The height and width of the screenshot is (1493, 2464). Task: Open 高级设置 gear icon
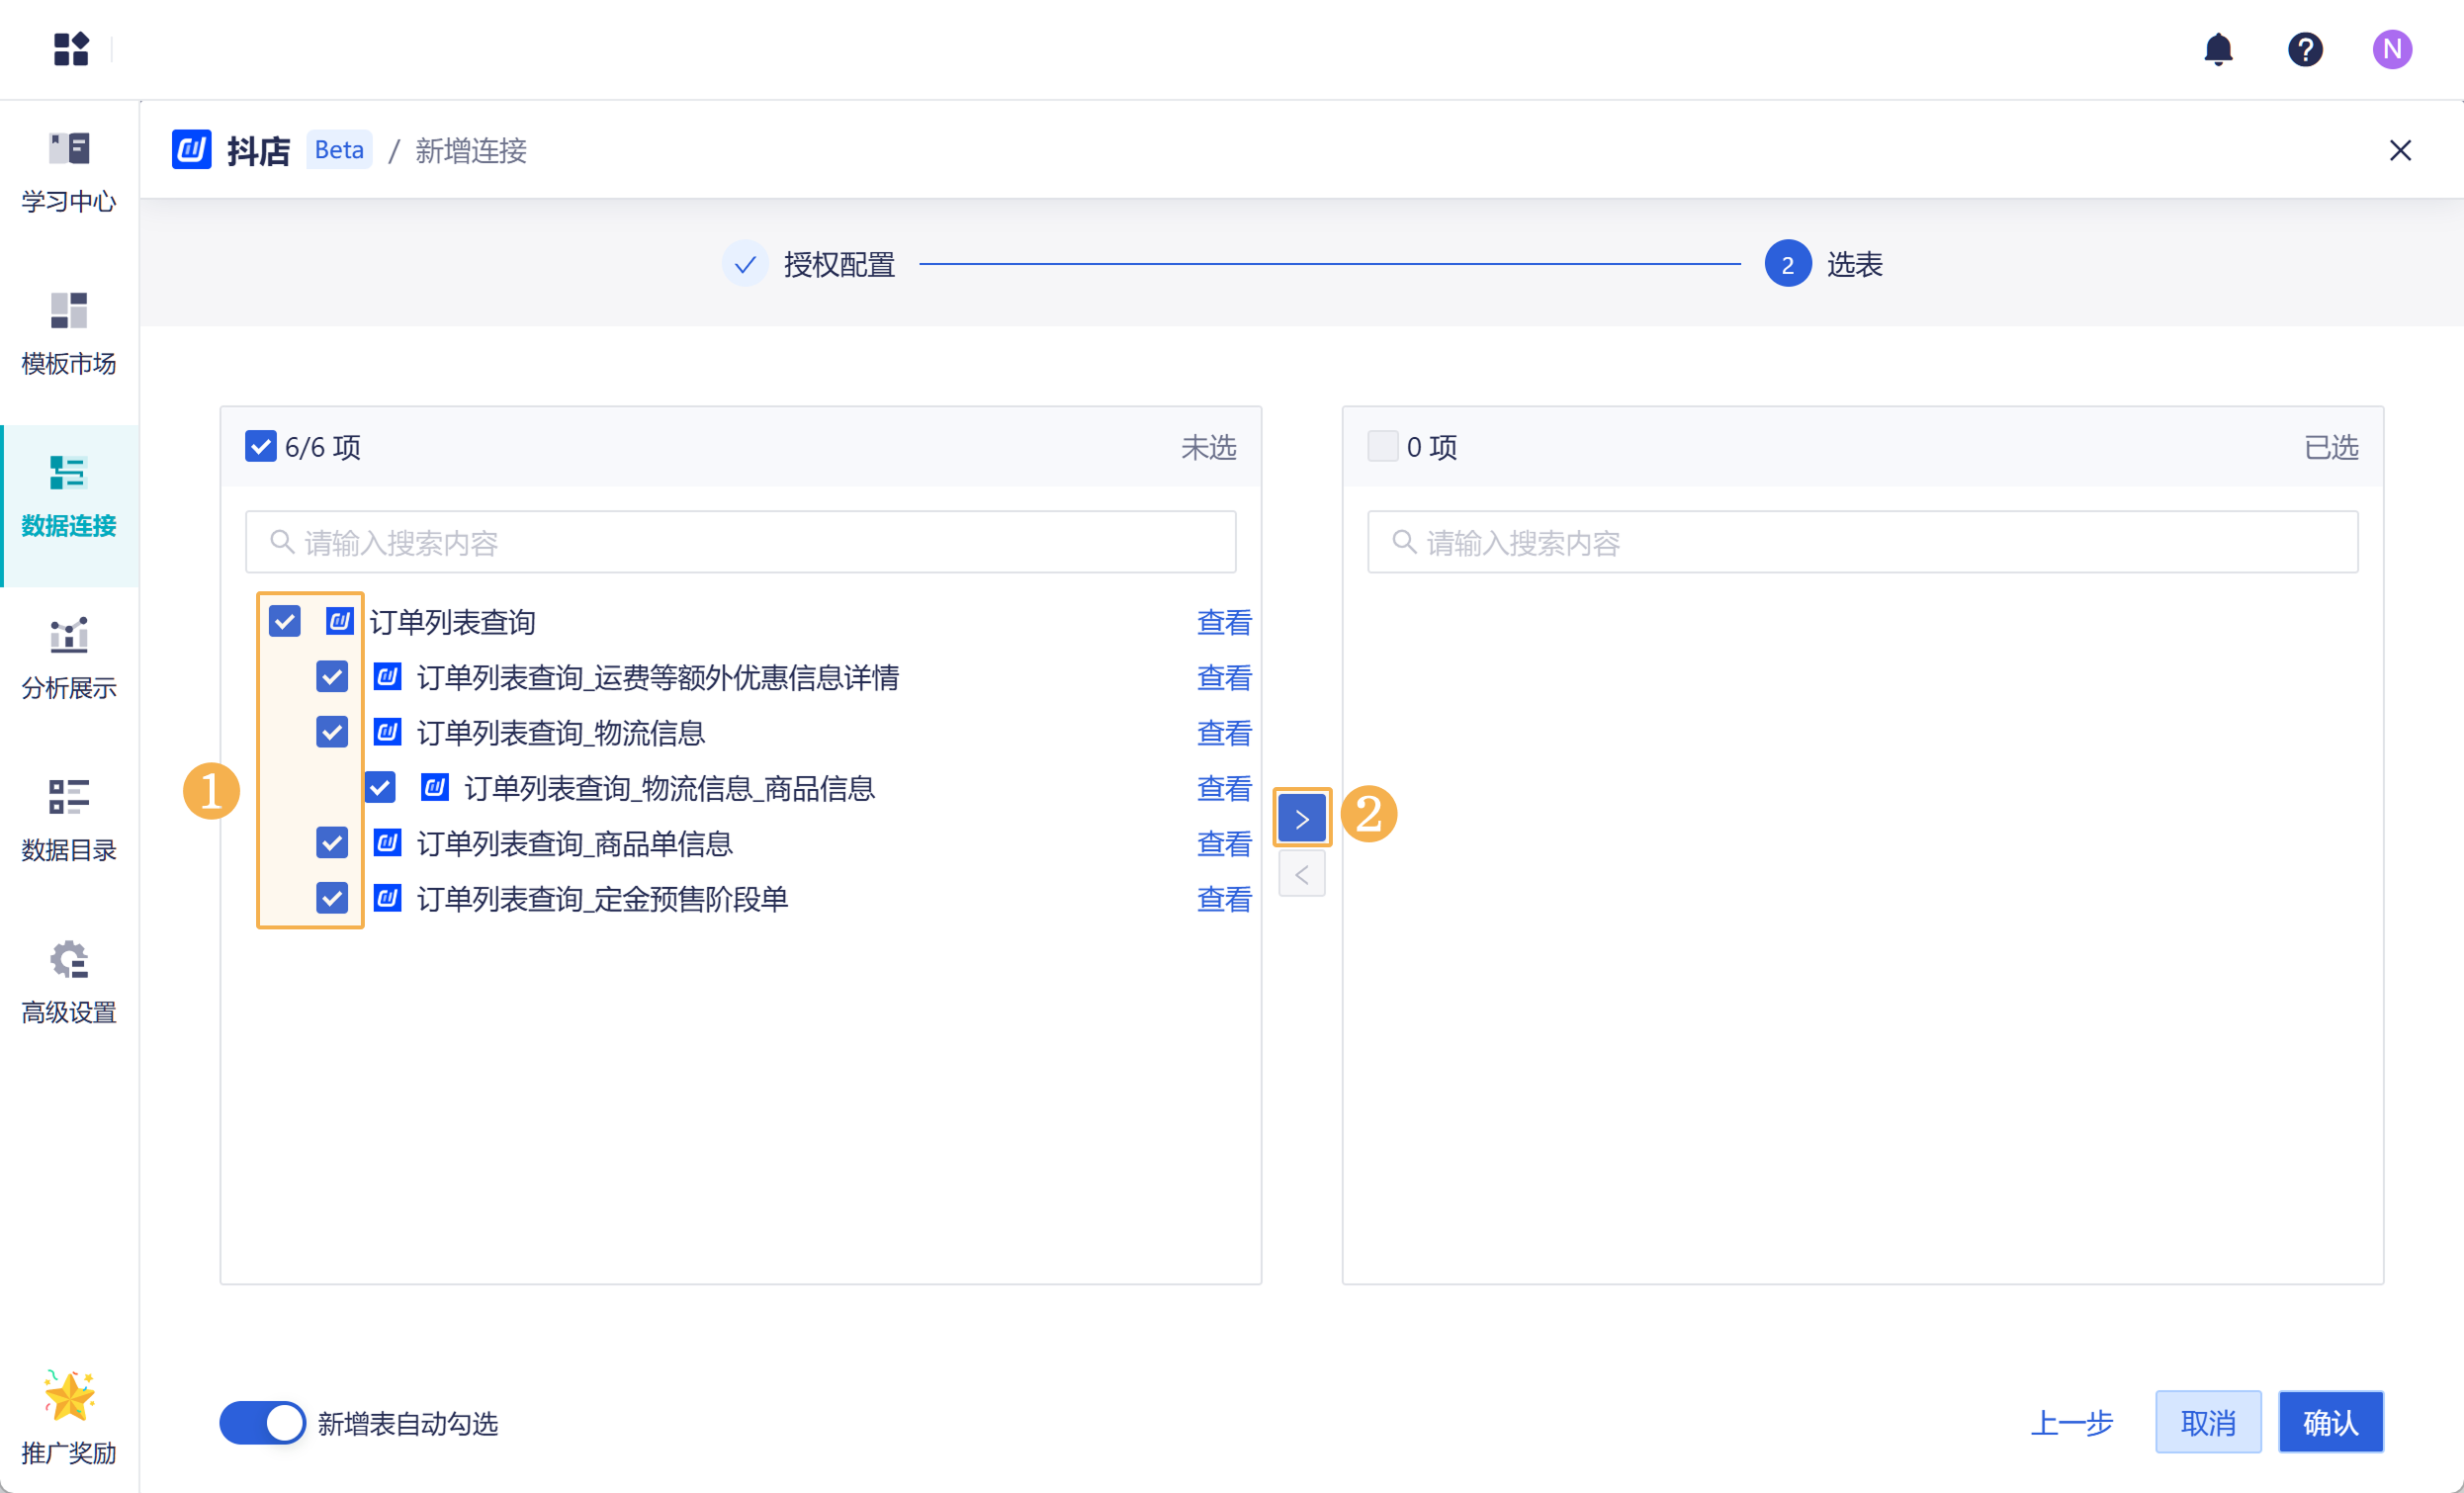69,982
